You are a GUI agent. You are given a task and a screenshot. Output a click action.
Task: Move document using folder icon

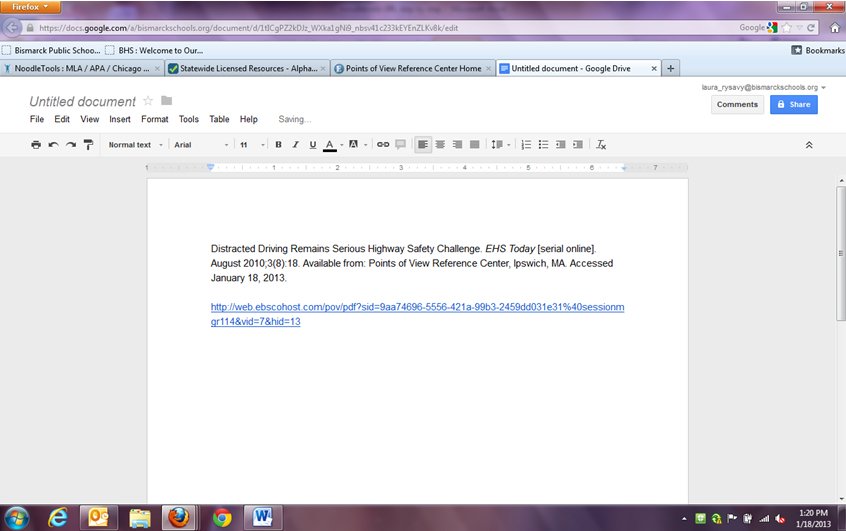click(167, 100)
